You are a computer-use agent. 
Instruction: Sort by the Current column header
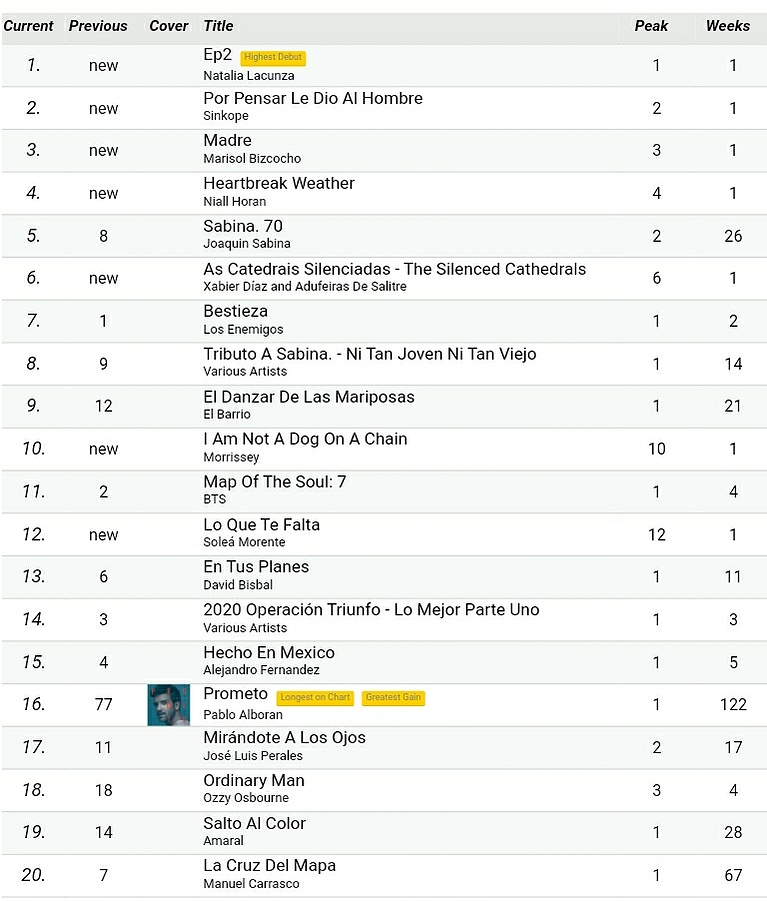pyautogui.click(x=28, y=26)
